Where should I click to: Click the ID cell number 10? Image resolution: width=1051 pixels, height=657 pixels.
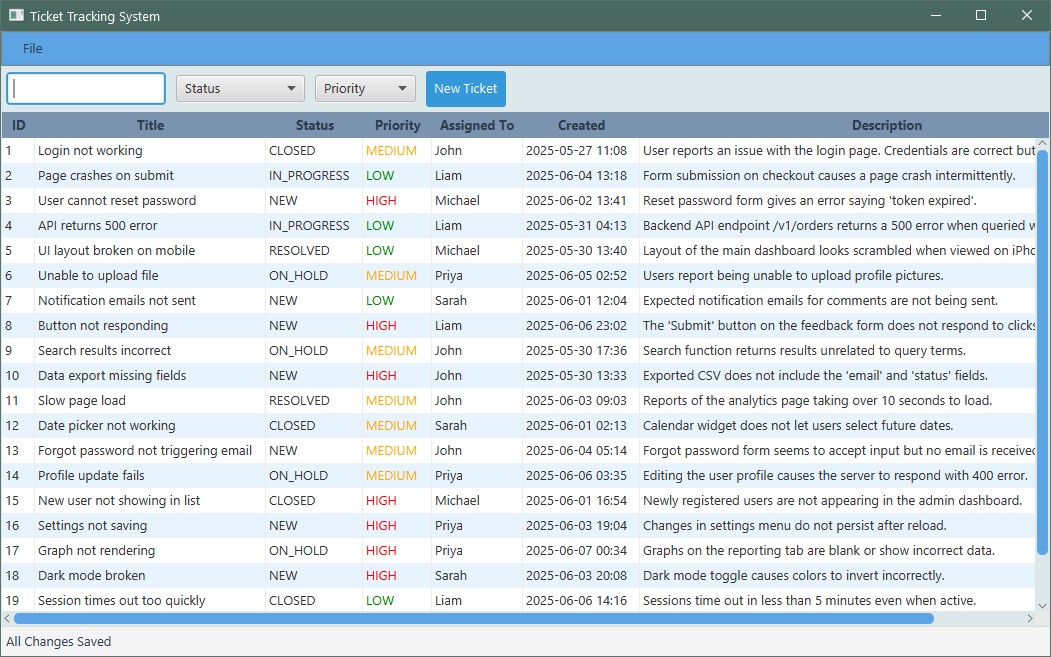click(x=12, y=375)
